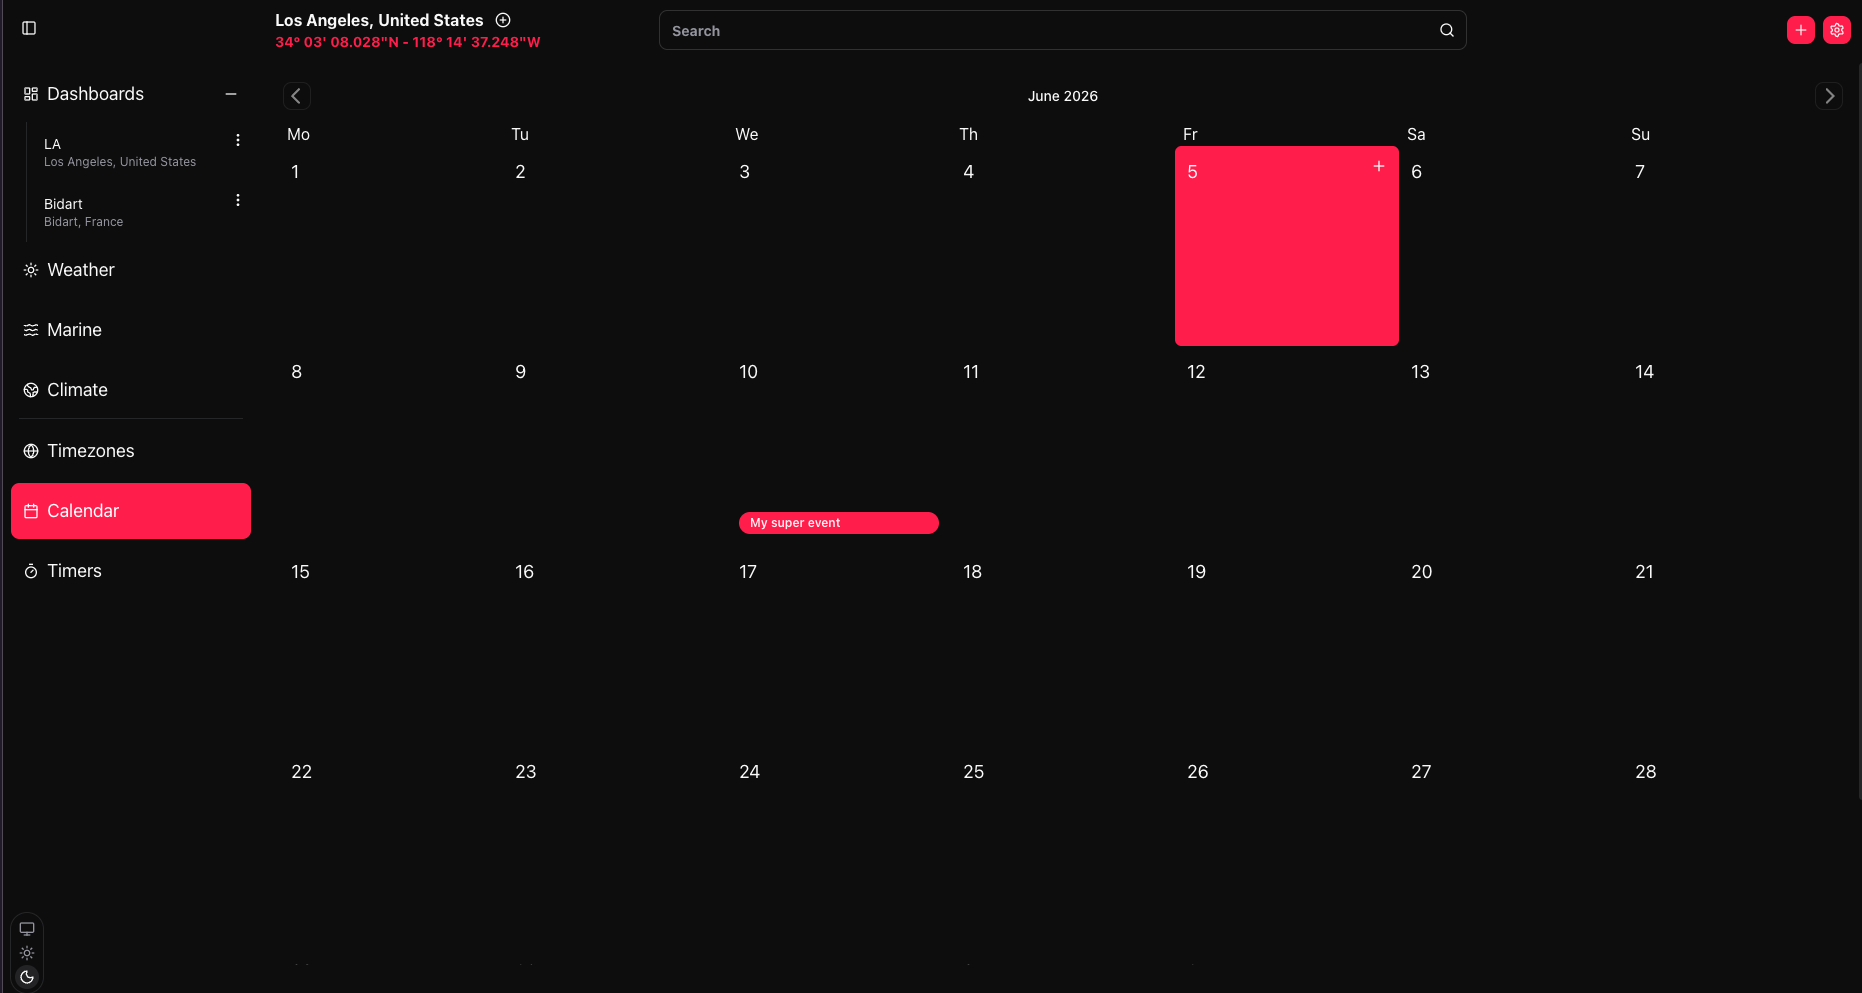Screen dimensions: 1862x993
Task: Click the Marine waves icon
Action: (31, 330)
